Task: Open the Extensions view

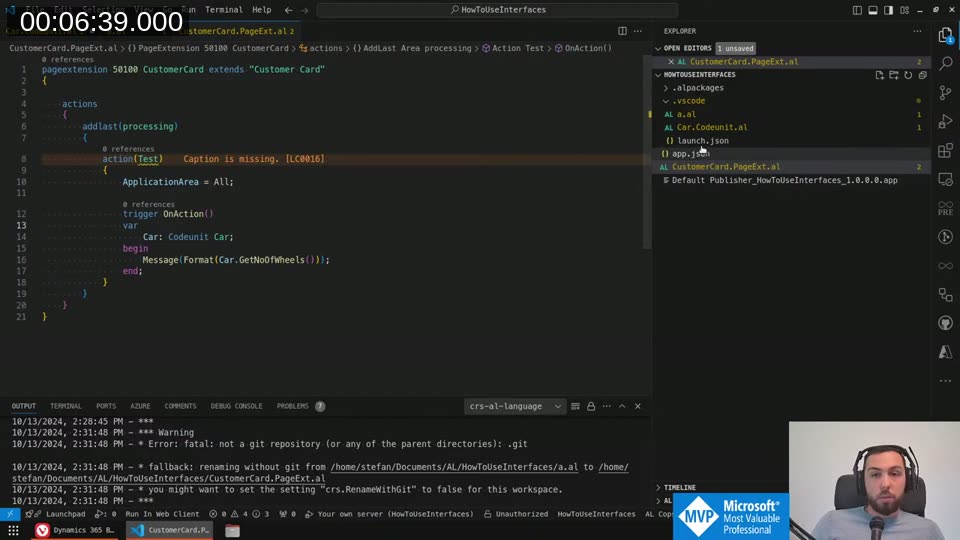Action: pyautogui.click(x=945, y=151)
